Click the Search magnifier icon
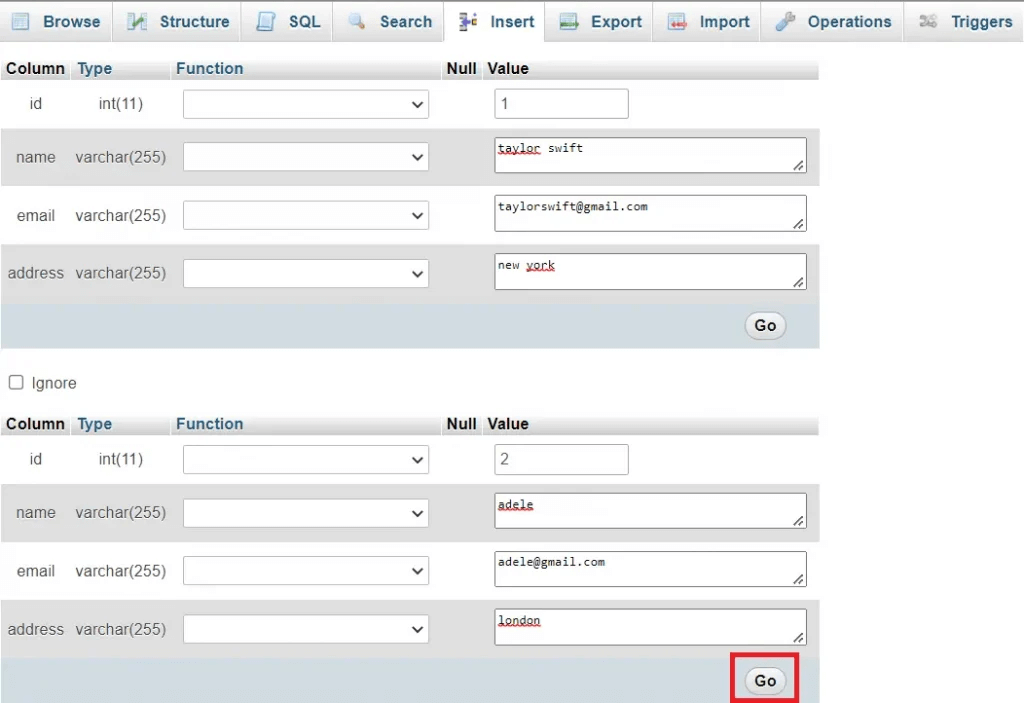 pos(358,21)
